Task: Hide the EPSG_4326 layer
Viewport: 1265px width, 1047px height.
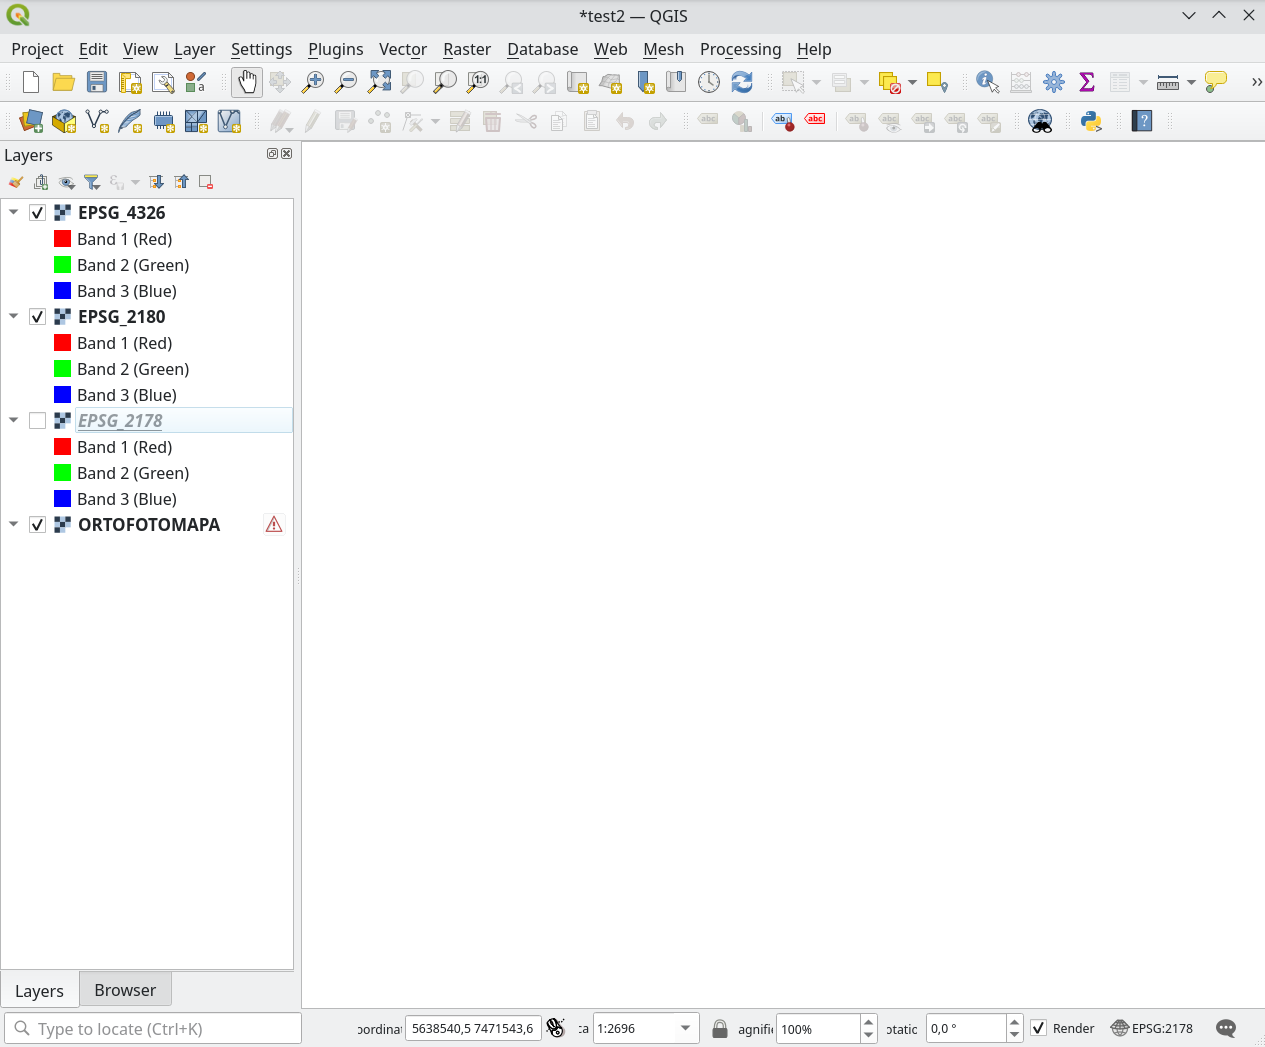Action: tap(37, 212)
